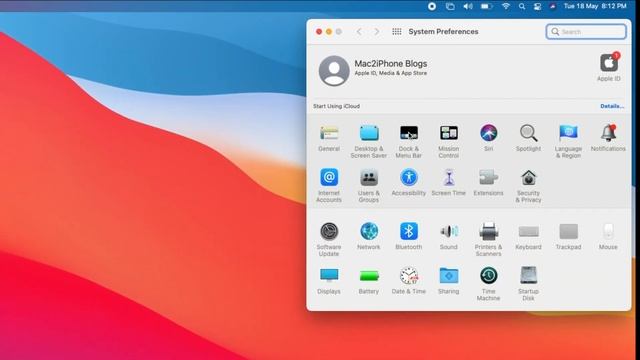Screen dimensions: 640x360
Task: Open Printers & Scanners pane
Action: coord(489,239)
